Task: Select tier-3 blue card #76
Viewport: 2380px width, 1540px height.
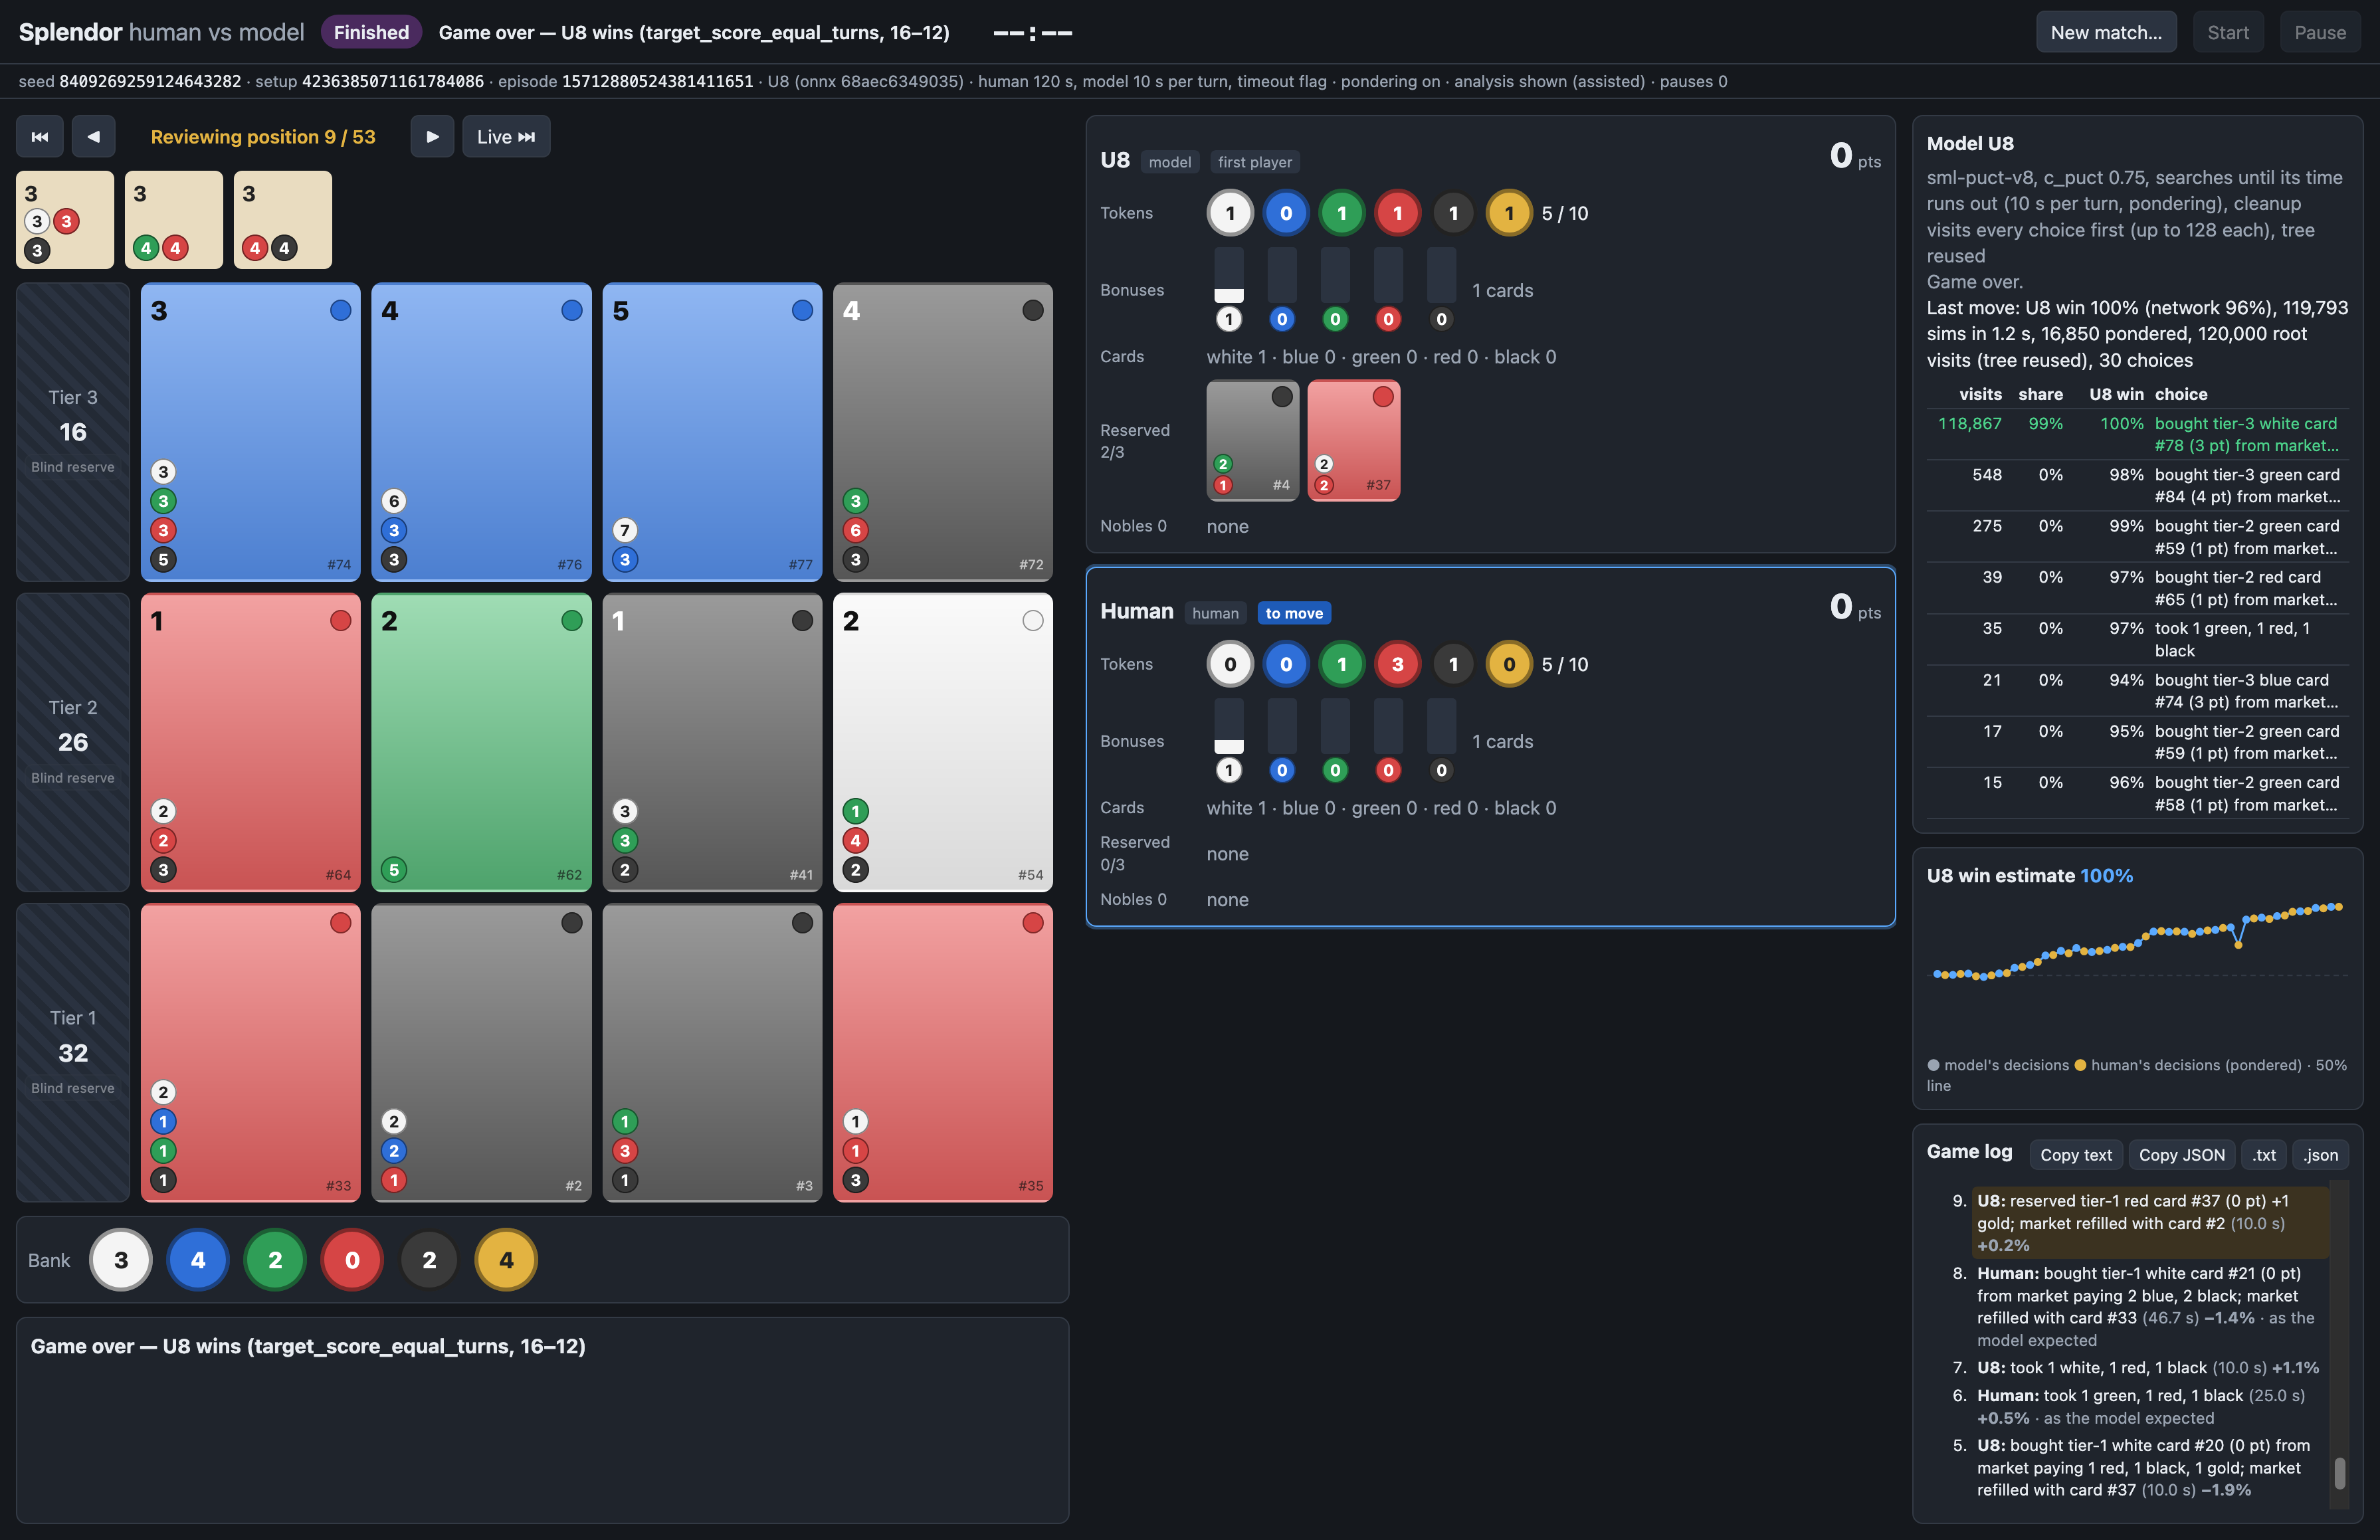Action: click(x=481, y=432)
